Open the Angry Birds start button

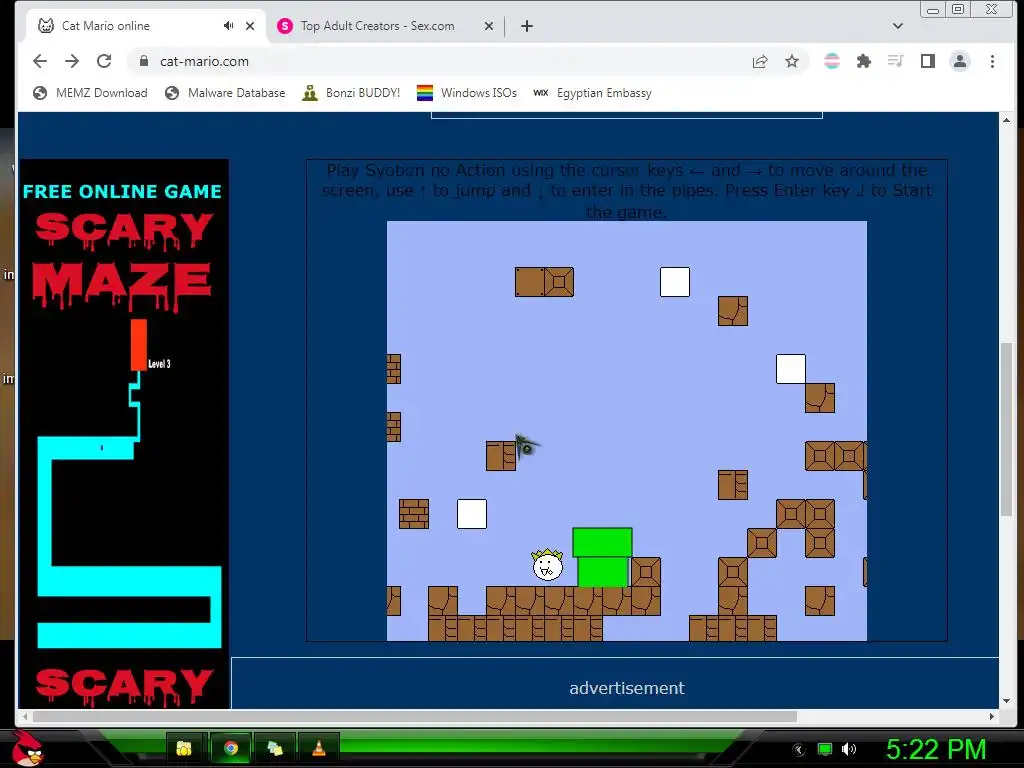click(x=27, y=748)
